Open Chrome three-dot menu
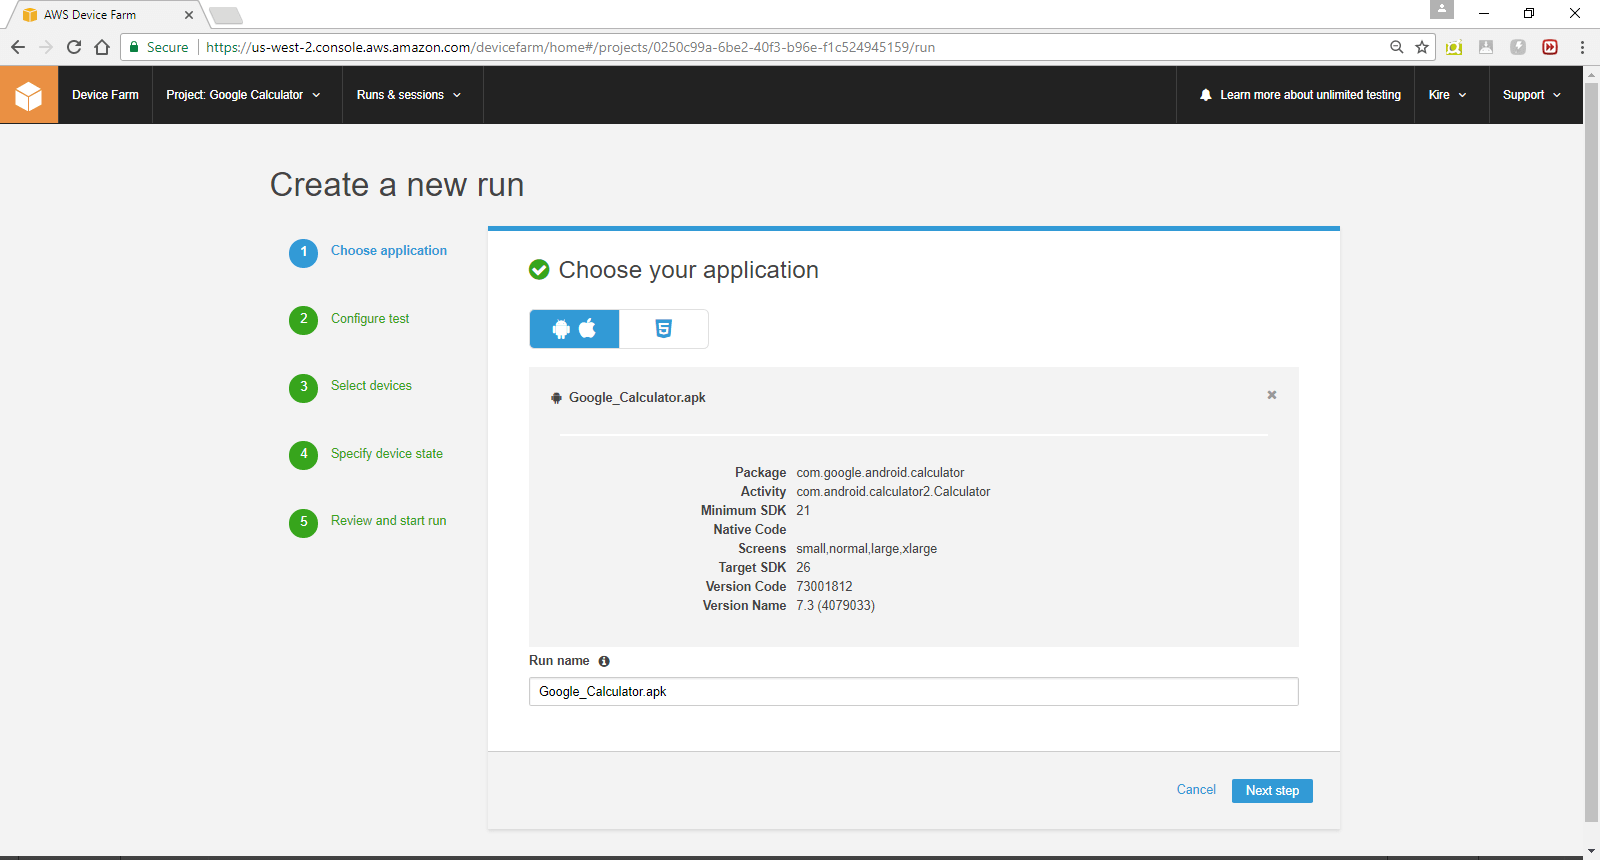The width and height of the screenshot is (1600, 860). [1582, 47]
